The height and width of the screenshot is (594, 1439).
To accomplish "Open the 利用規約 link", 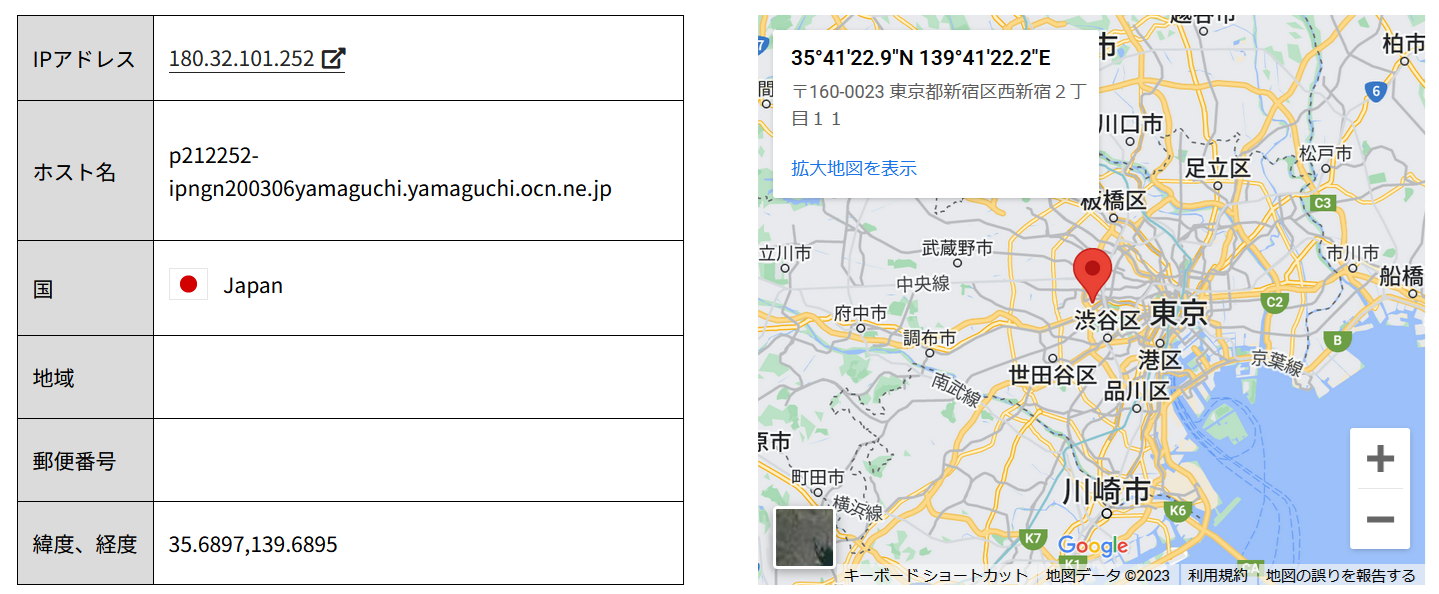I will tap(1217, 576).
